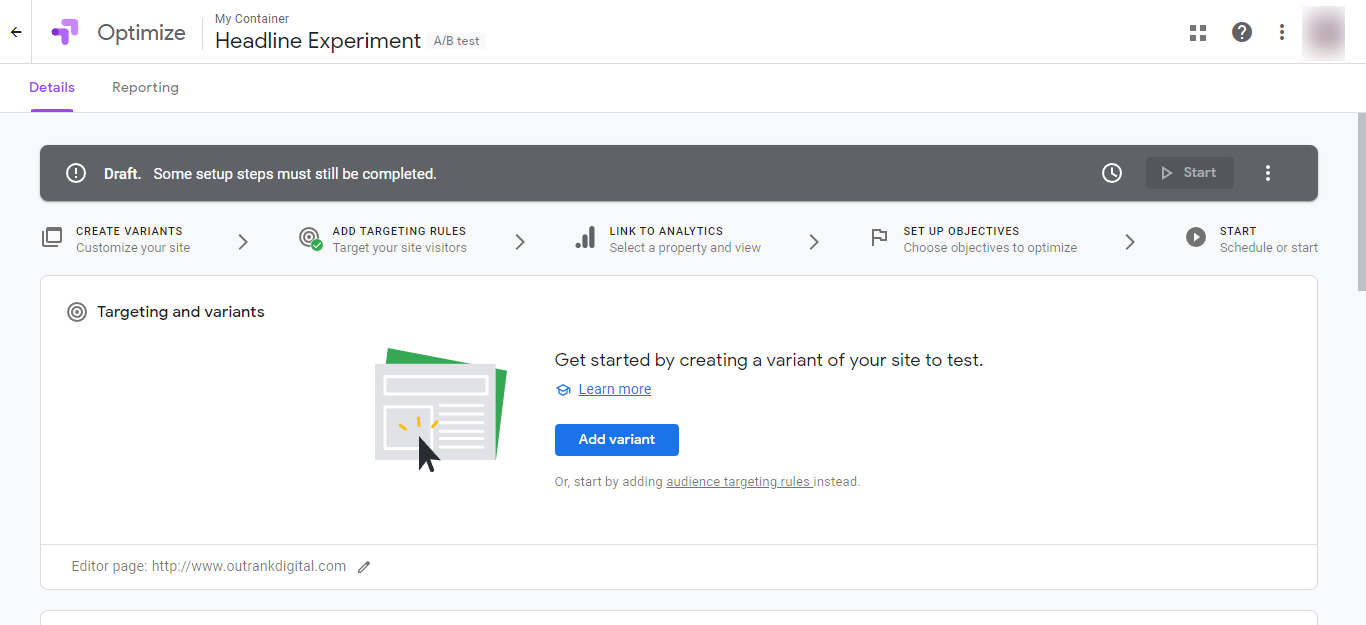Click the back arrow icon
The height and width of the screenshot is (625, 1366).
tap(16, 32)
